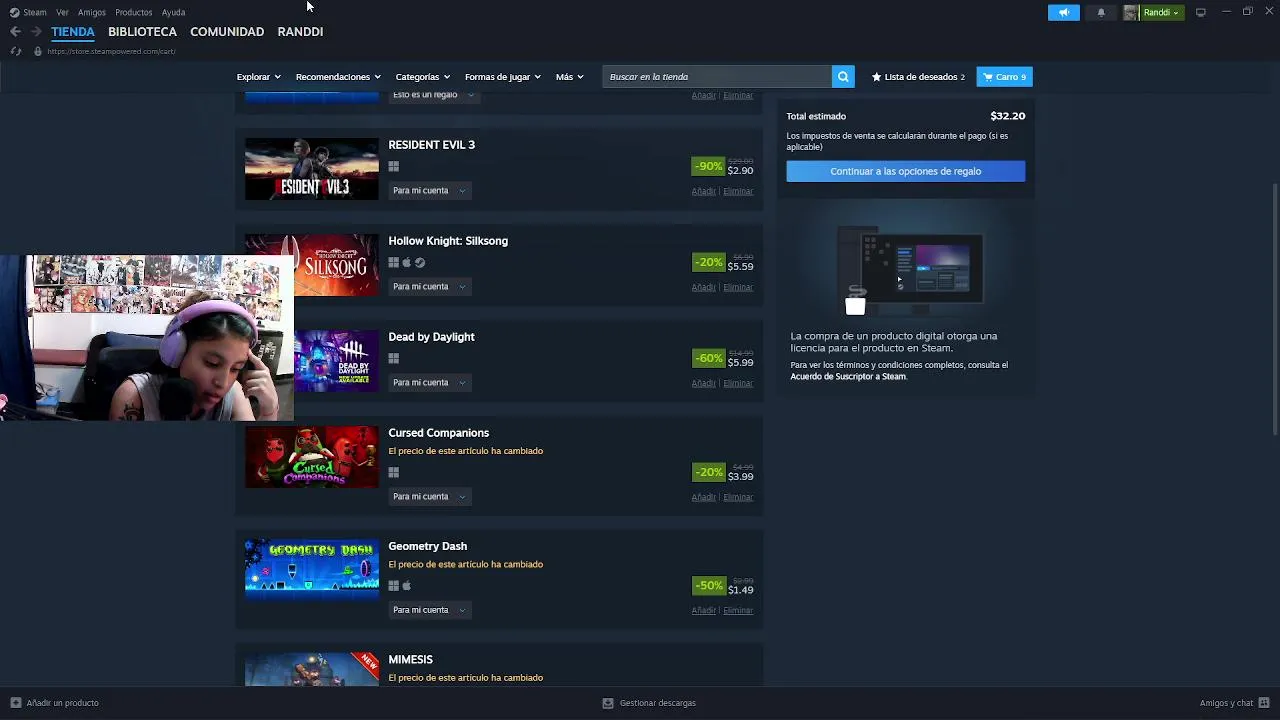Click the Resident Evil 3 thumbnail
The image size is (1280, 720).
point(312,168)
